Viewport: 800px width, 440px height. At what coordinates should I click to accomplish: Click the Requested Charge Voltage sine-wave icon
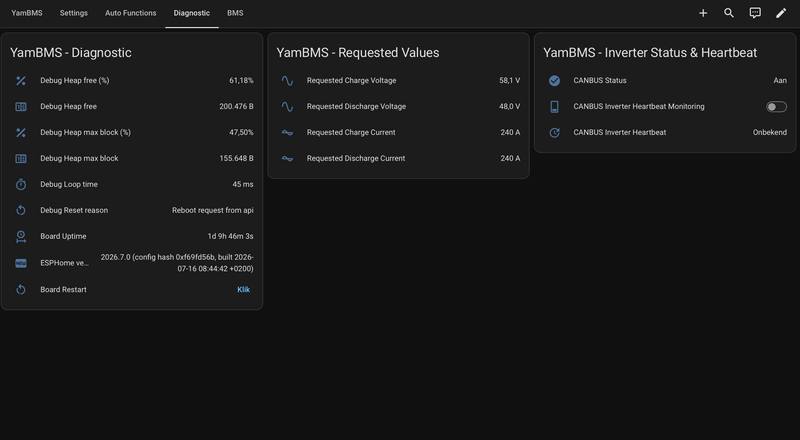pos(287,81)
